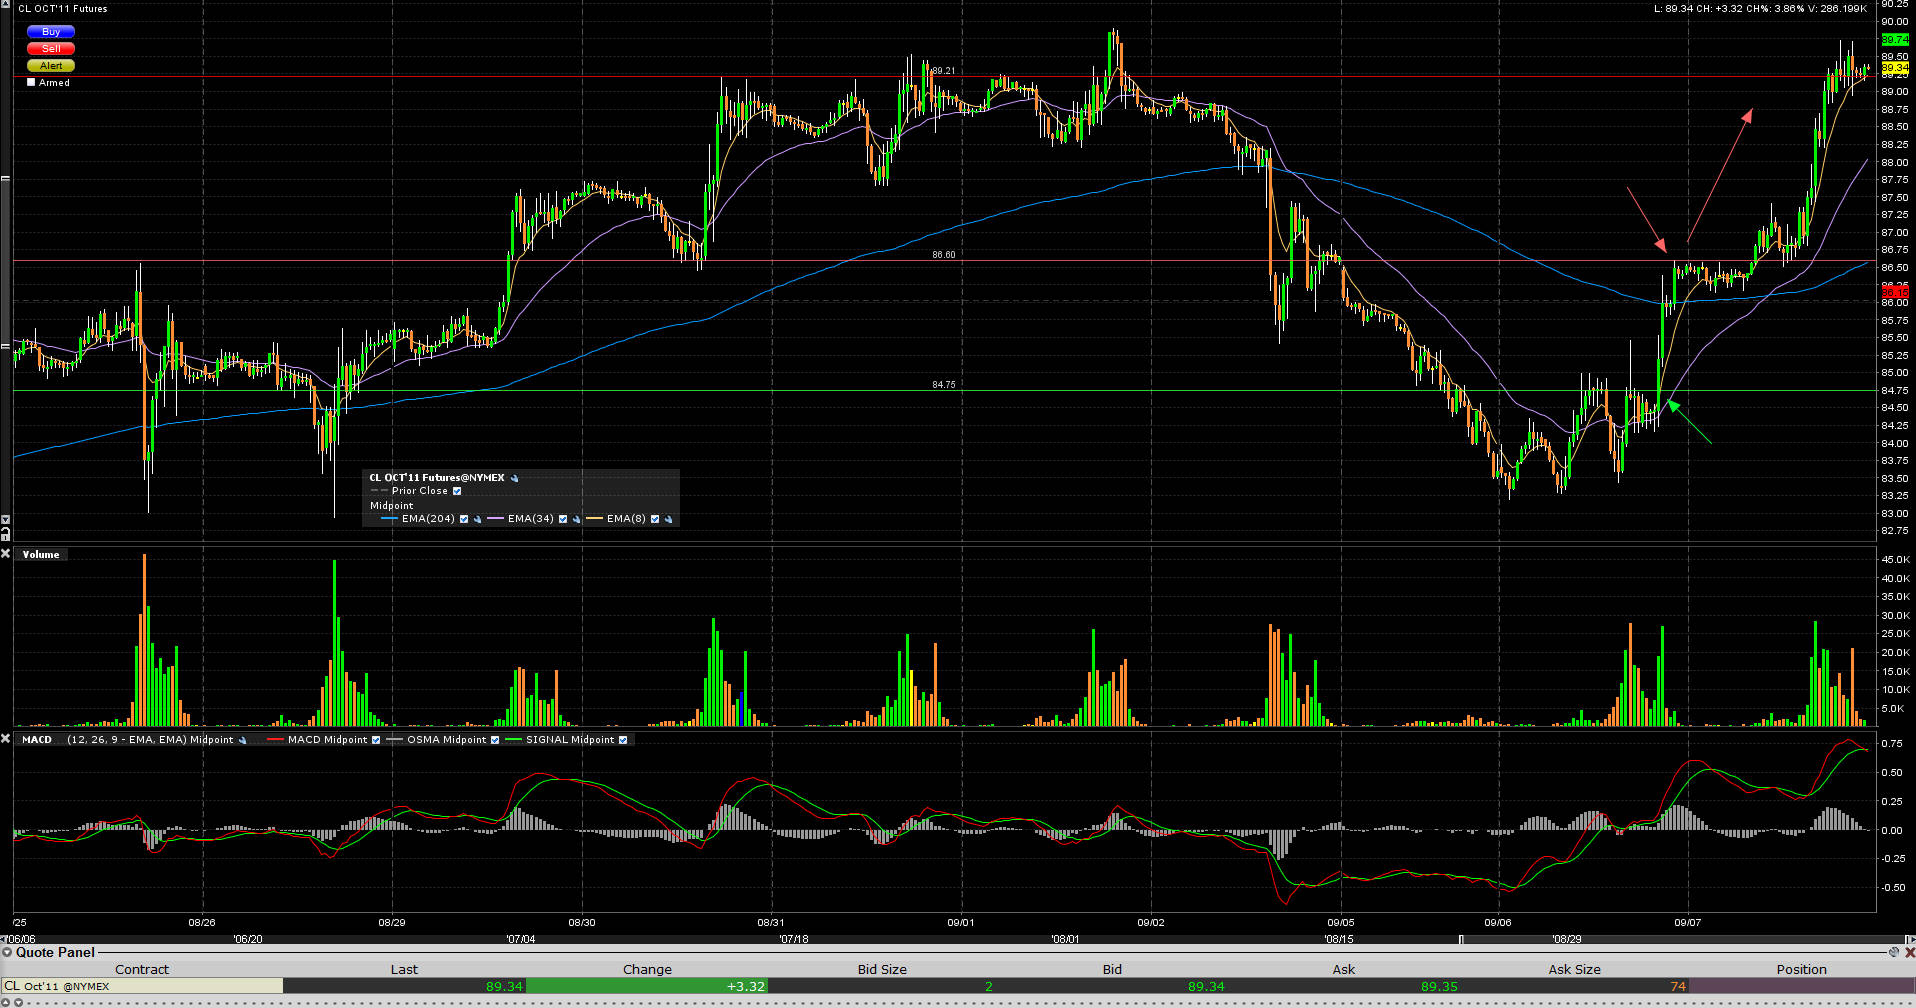Open the EMA(8) settings wrench icon
This screenshot has width=1916, height=1008.
coord(668,519)
